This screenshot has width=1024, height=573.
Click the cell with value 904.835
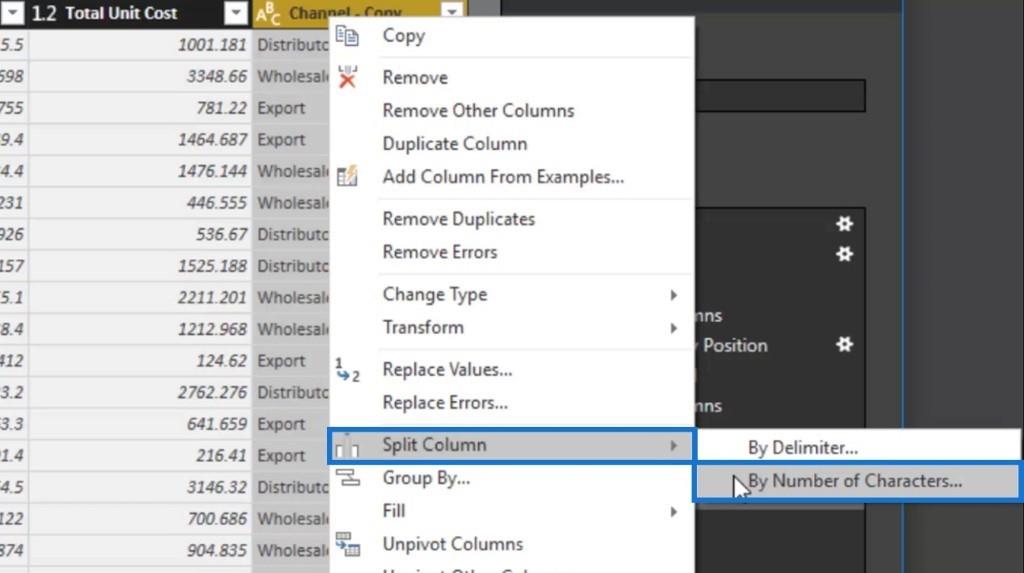click(139, 550)
